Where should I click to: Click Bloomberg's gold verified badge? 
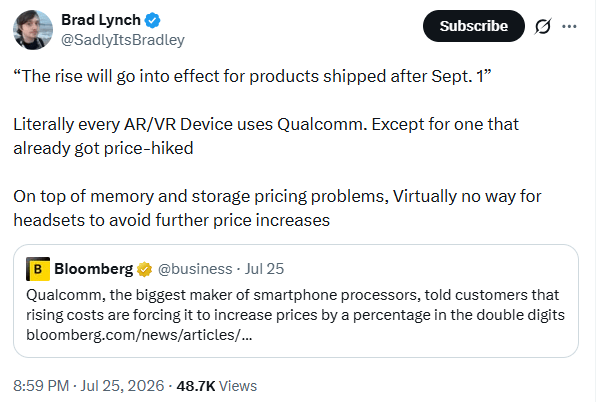click(144, 269)
